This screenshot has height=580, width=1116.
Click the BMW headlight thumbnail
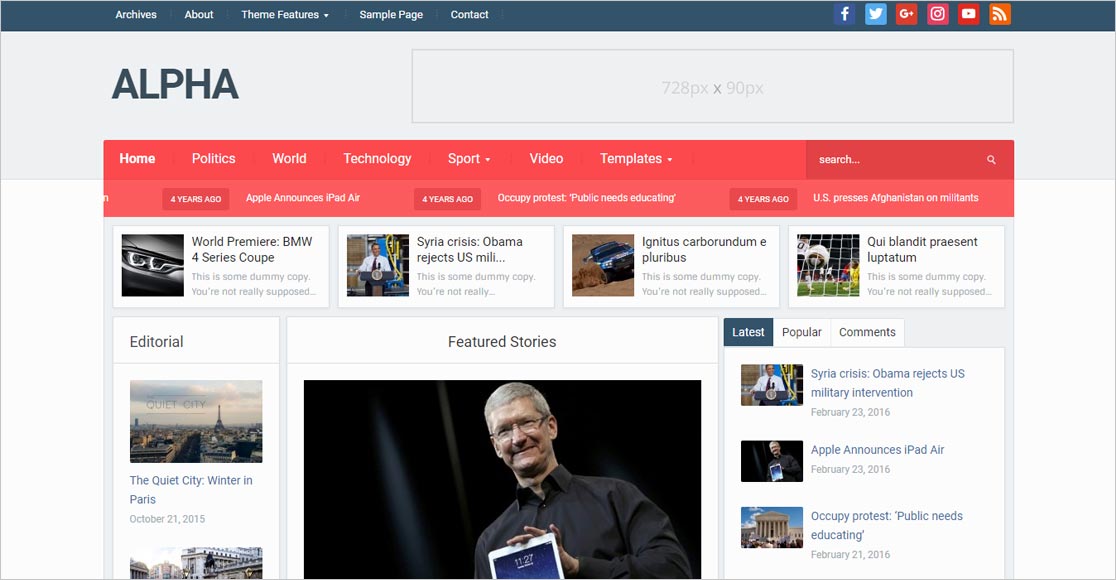point(152,265)
